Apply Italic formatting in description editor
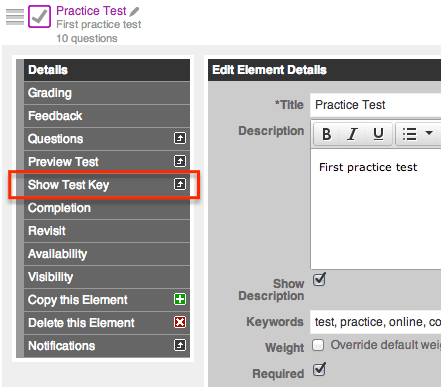Image resolution: width=441 pixels, height=387 pixels. 352,134
